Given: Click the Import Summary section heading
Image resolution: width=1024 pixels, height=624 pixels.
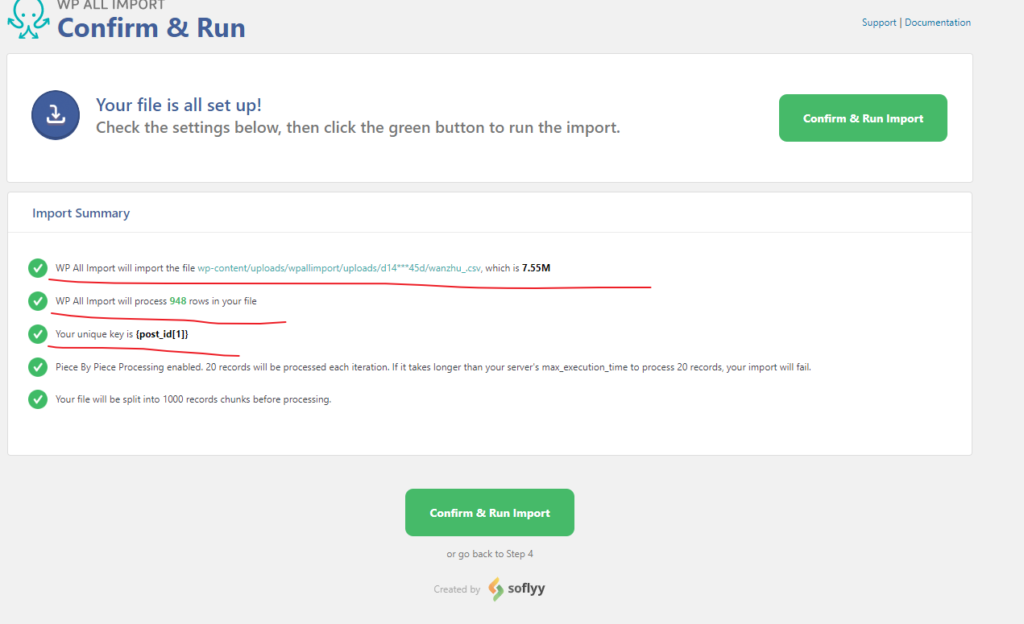Looking at the screenshot, I should (x=81, y=213).
